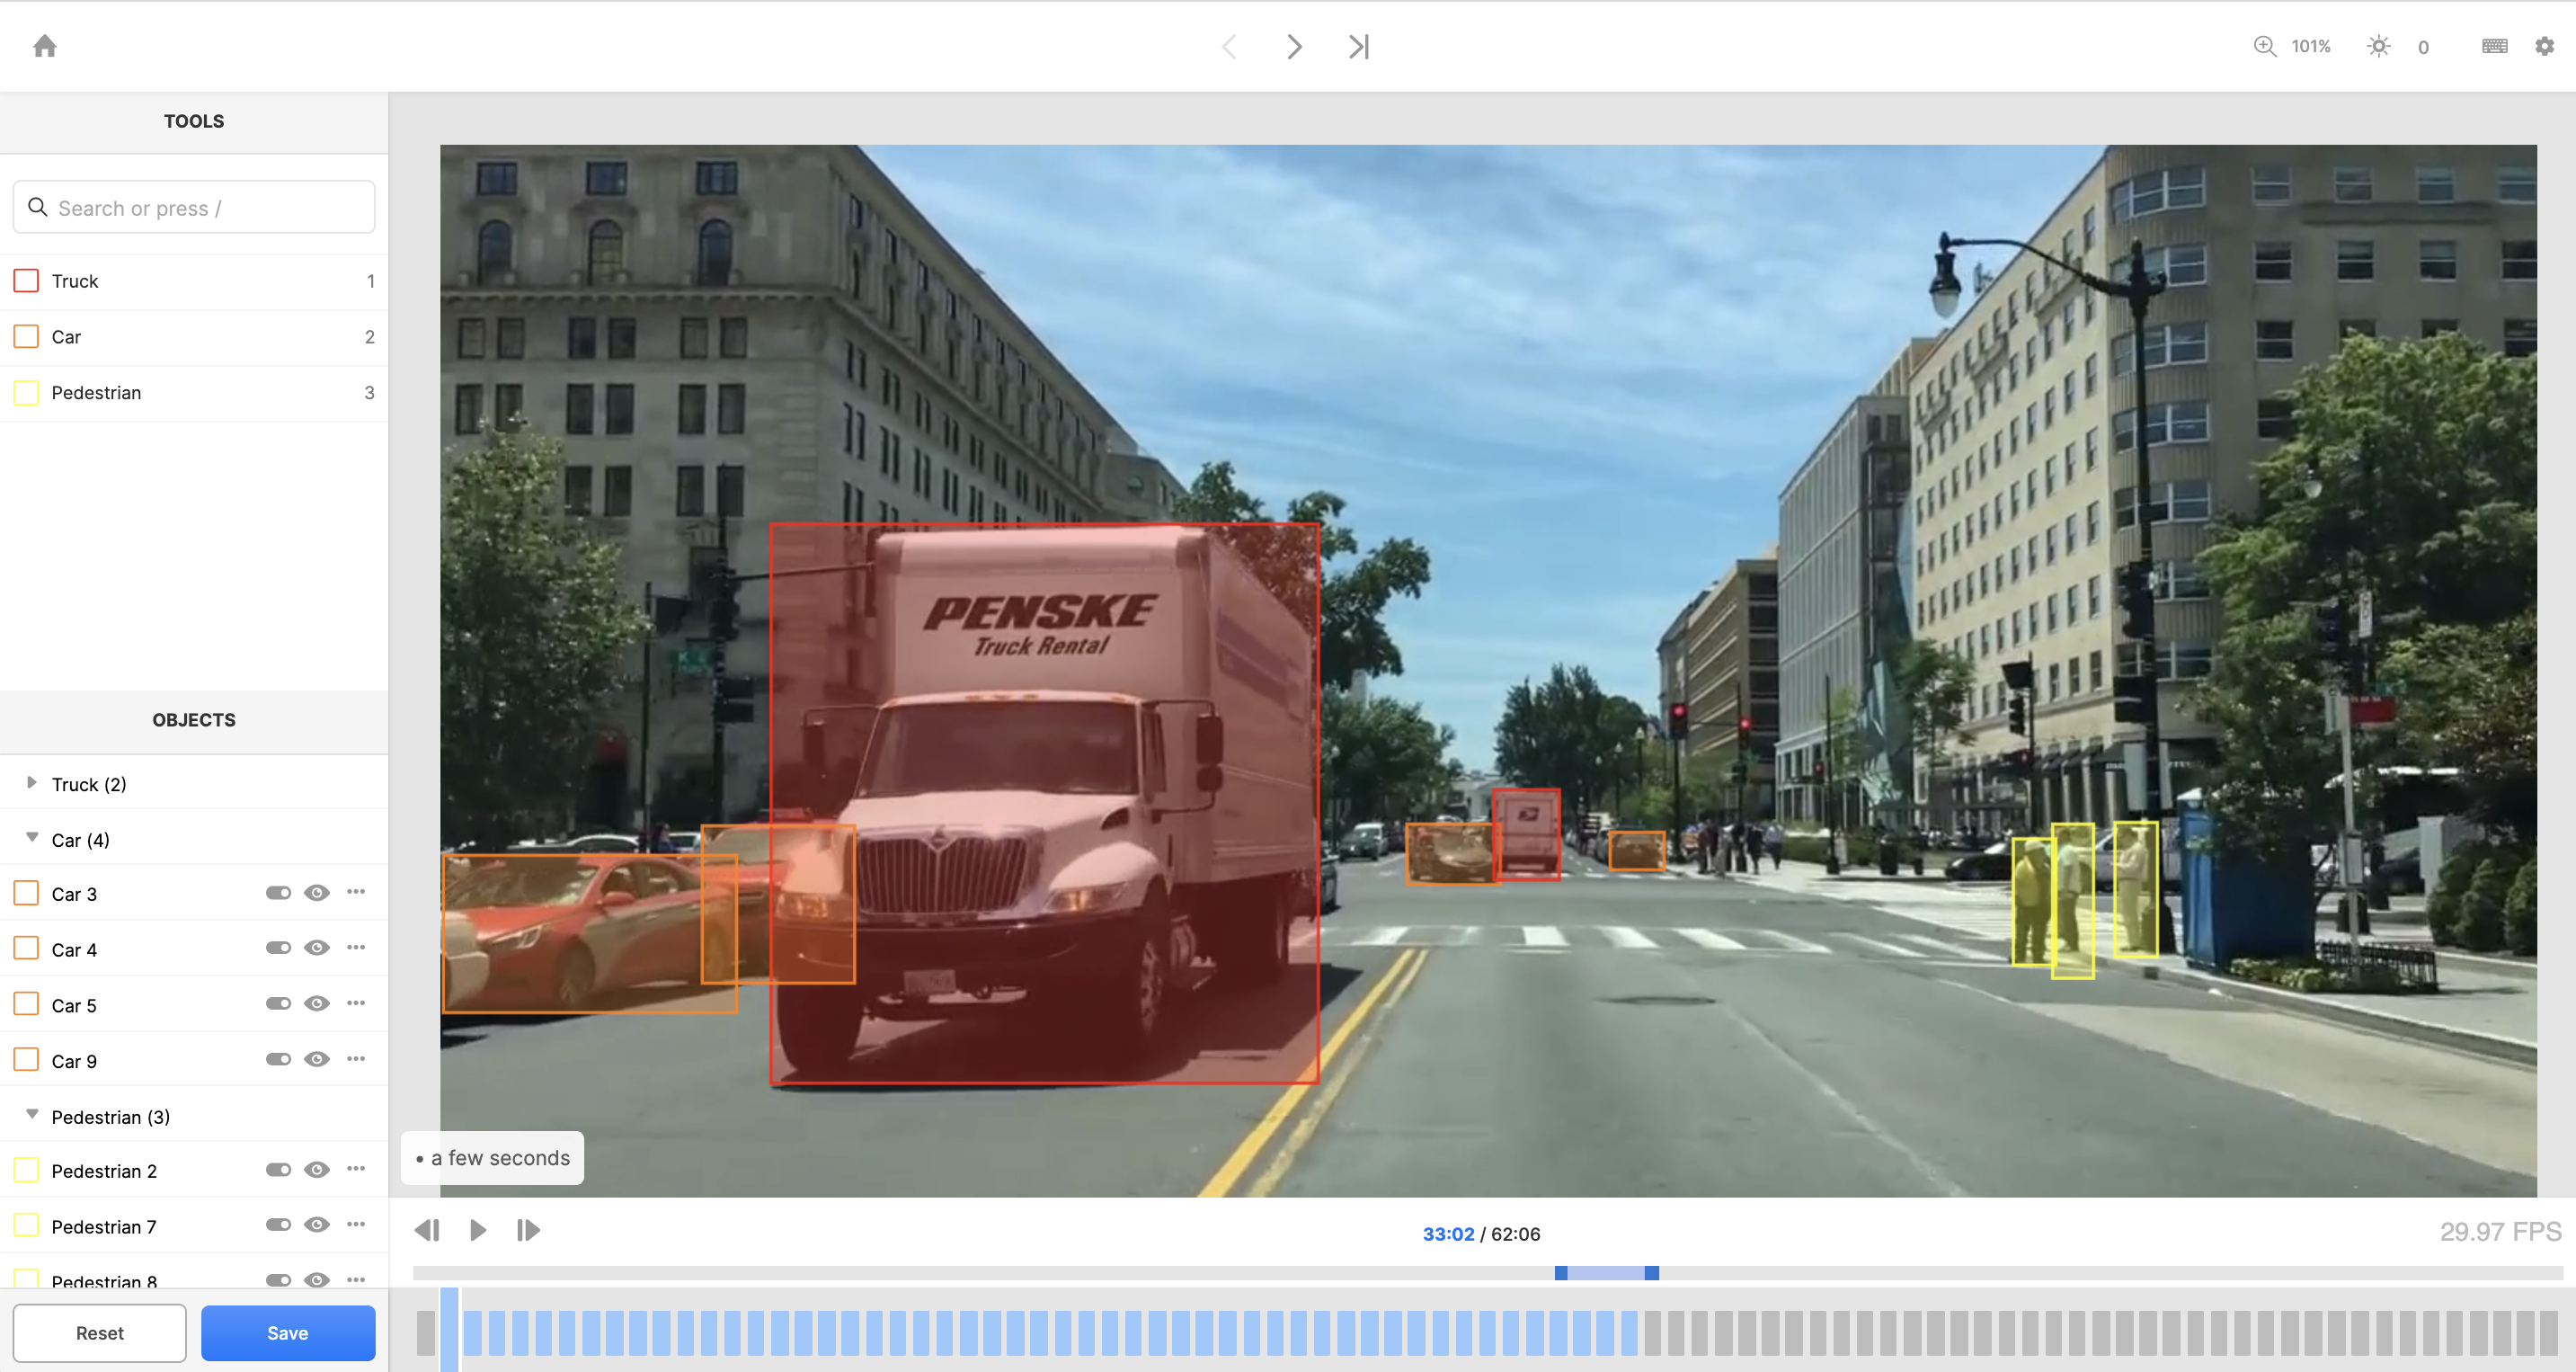Open more options for Car 9

tap(356, 1059)
